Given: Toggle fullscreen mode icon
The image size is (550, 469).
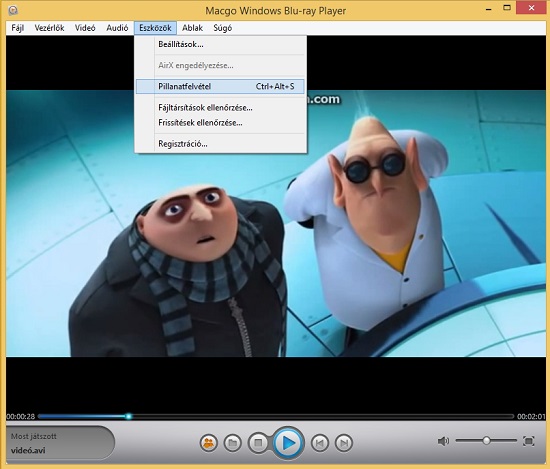Looking at the screenshot, I should pos(529,441).
